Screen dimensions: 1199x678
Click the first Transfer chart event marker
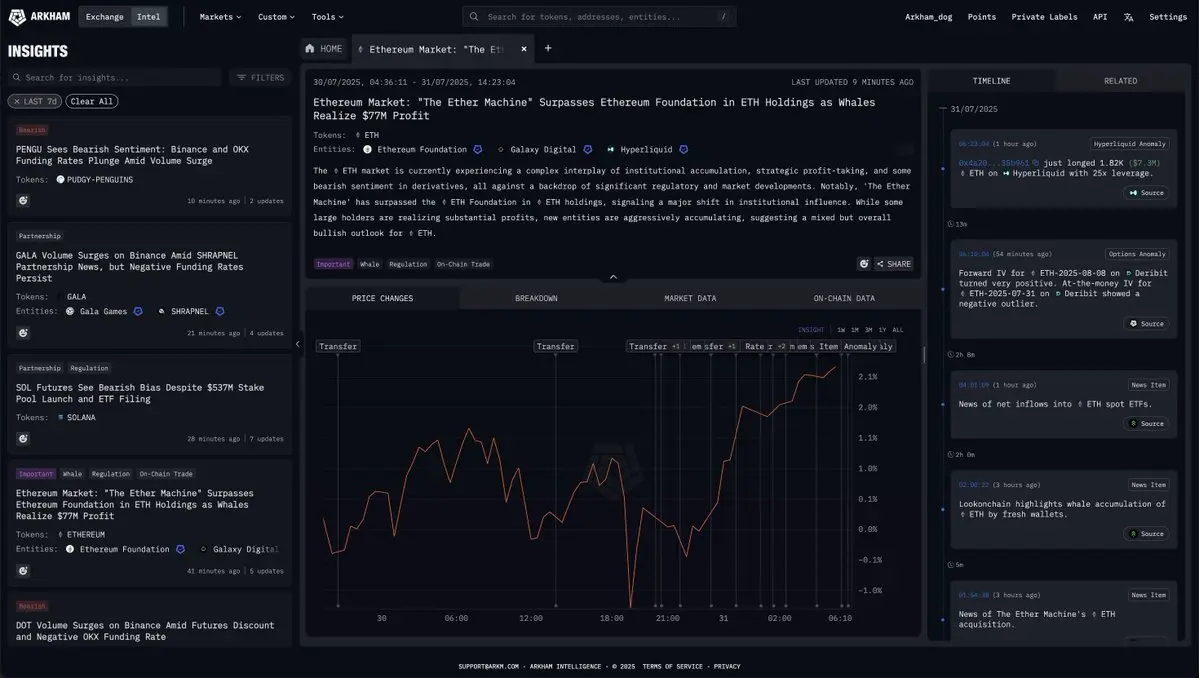tap(338, 346)
